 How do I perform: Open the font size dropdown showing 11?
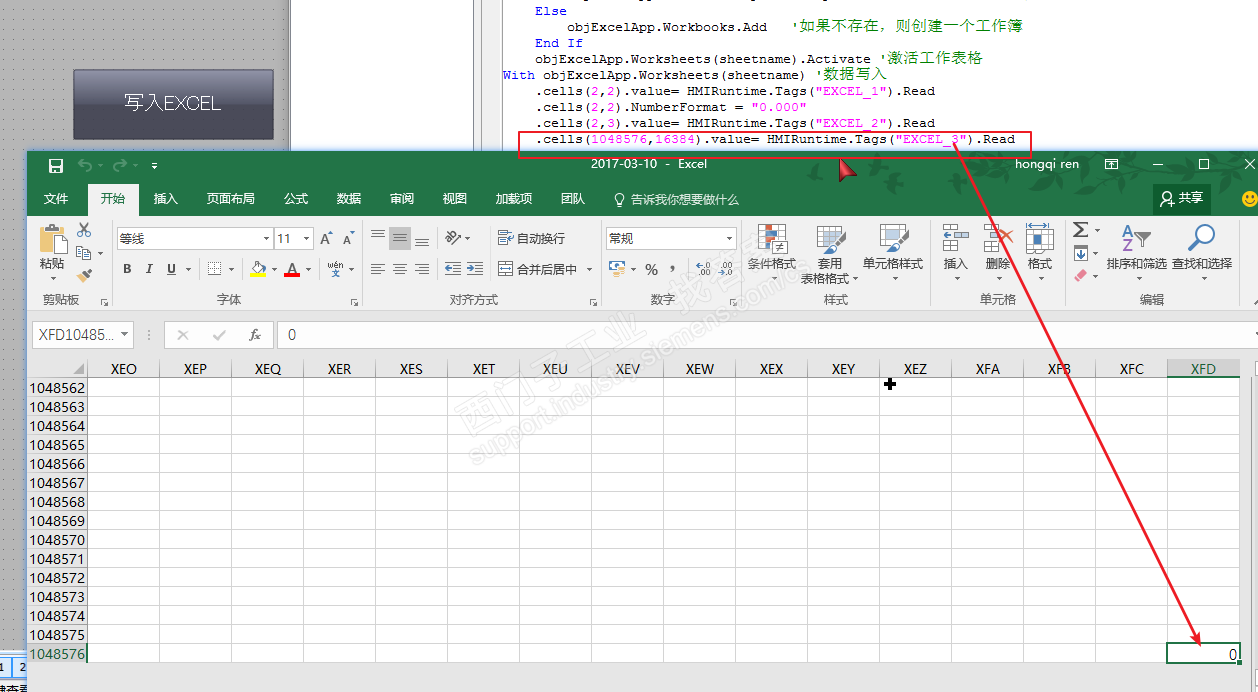click(307, 239)
